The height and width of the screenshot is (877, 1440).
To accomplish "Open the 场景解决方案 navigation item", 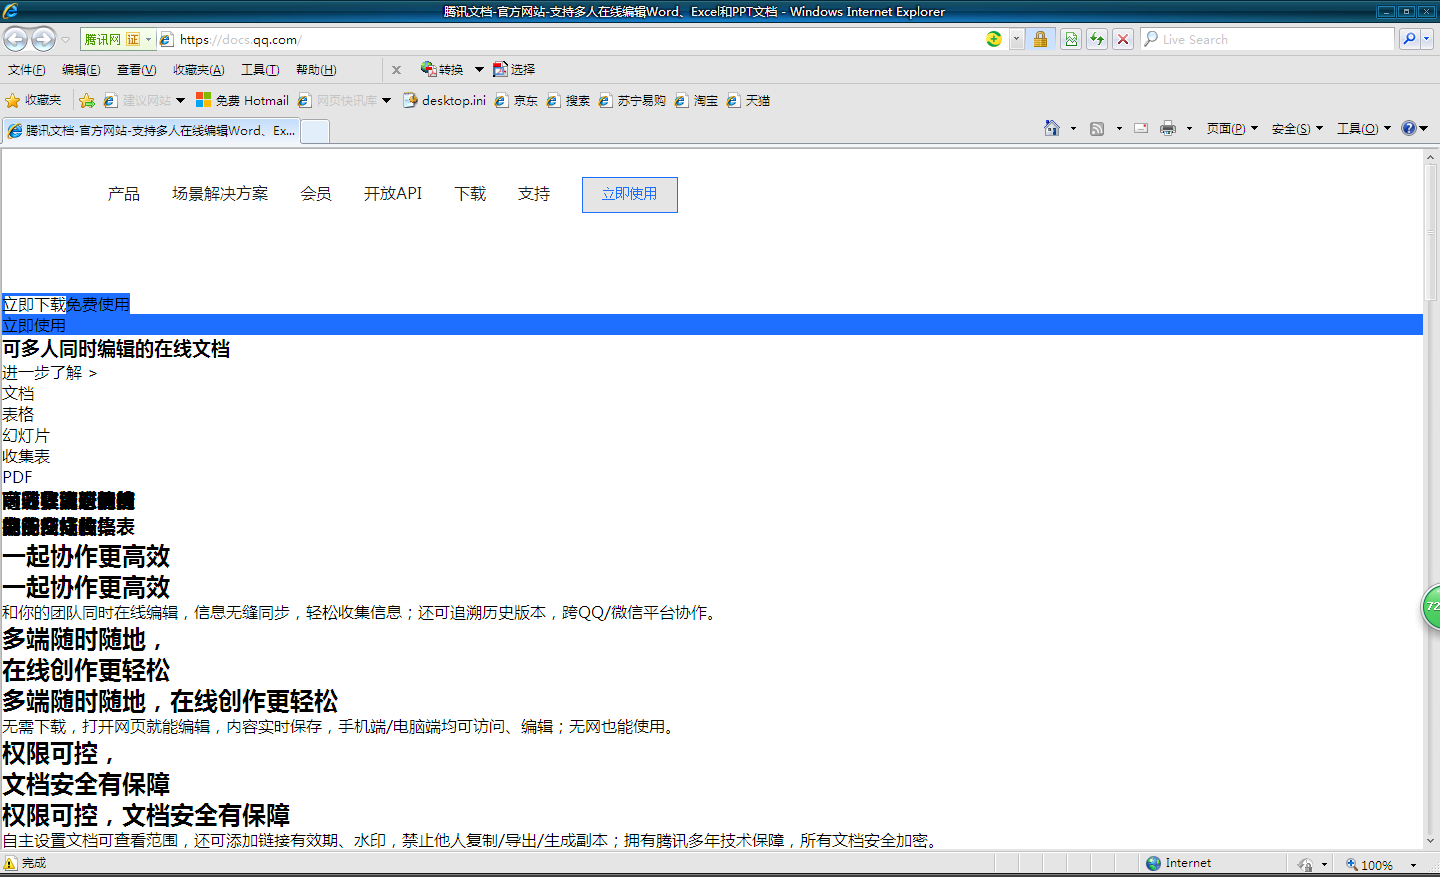I will point(220,194).
